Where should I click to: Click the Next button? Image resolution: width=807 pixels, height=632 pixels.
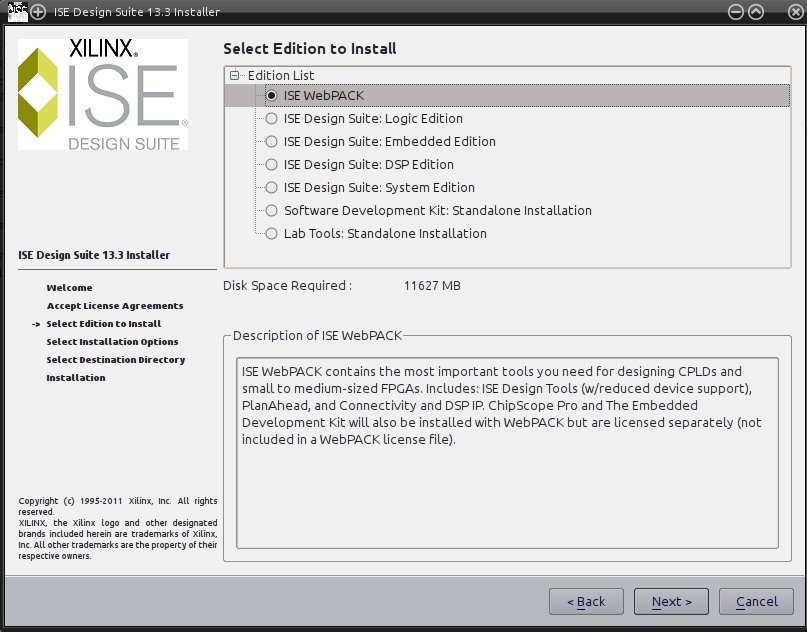click(x=671, y=601)
